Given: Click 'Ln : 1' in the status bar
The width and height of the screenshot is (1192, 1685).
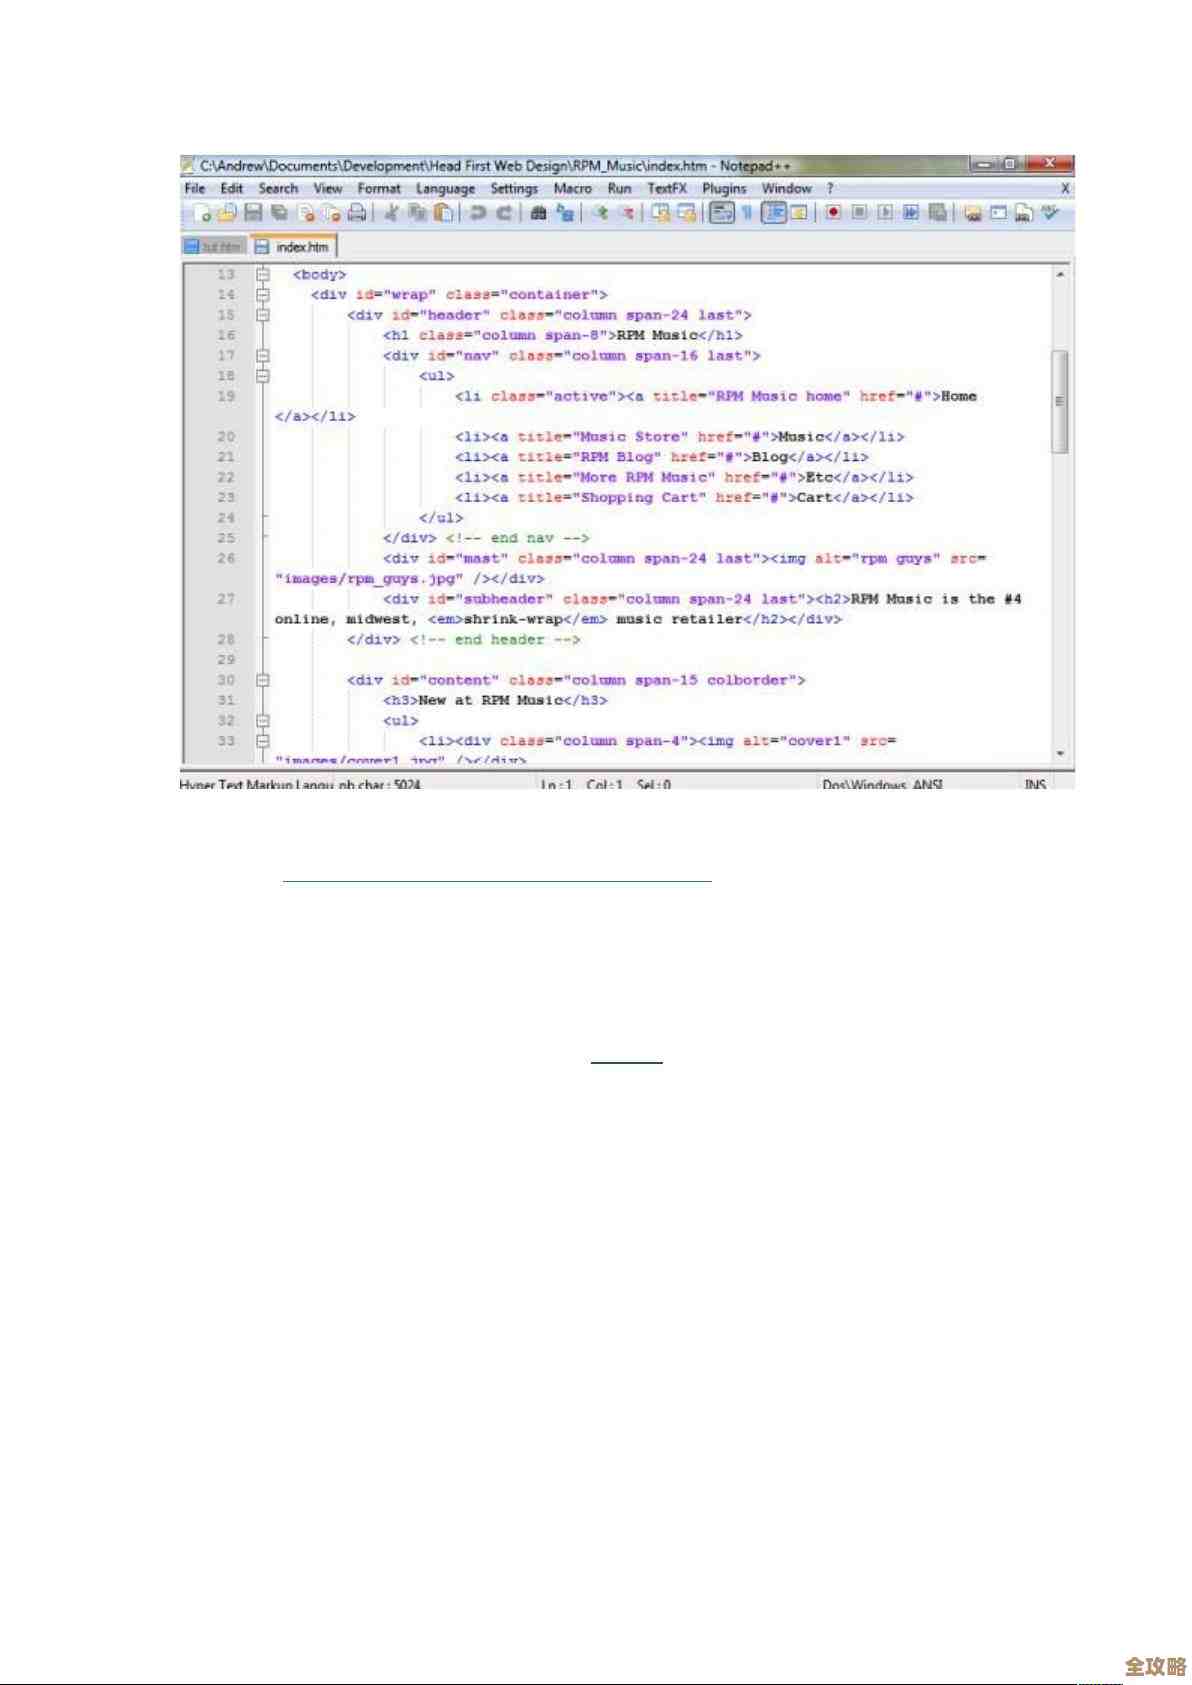Looking at the screenshot, I should click(556, 785).
